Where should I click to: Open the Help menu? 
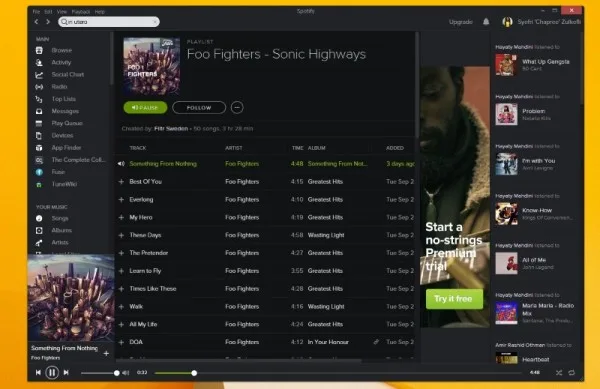coord(100,11)
